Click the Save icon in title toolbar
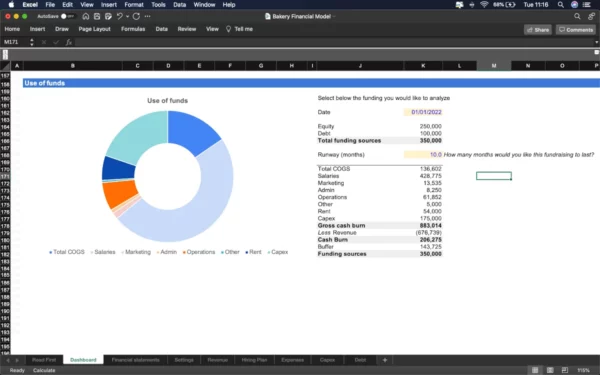 [x=97, y=16]
